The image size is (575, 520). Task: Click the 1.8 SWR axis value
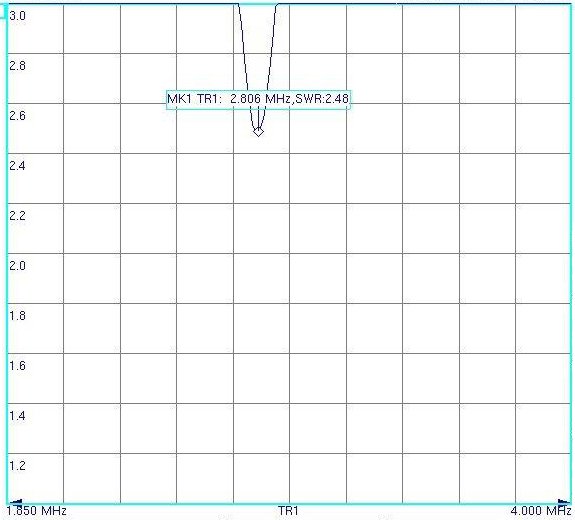(17, 316)
